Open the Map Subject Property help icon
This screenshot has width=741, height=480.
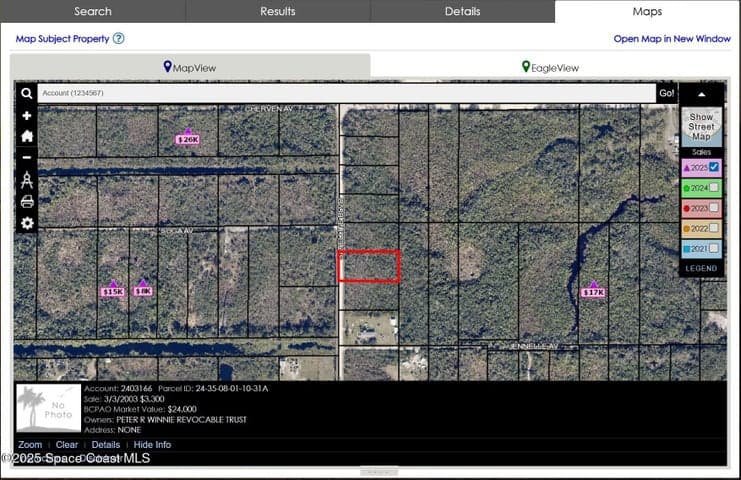119,39
